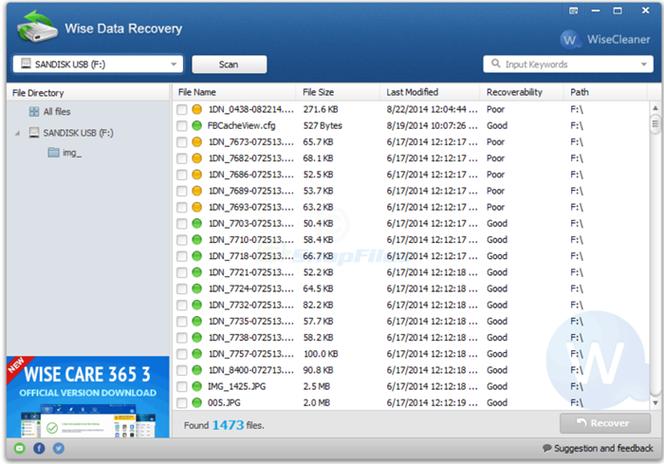Check the 005.JPG file box
Screen dimensions: 664x464
(x=182, y=403)
